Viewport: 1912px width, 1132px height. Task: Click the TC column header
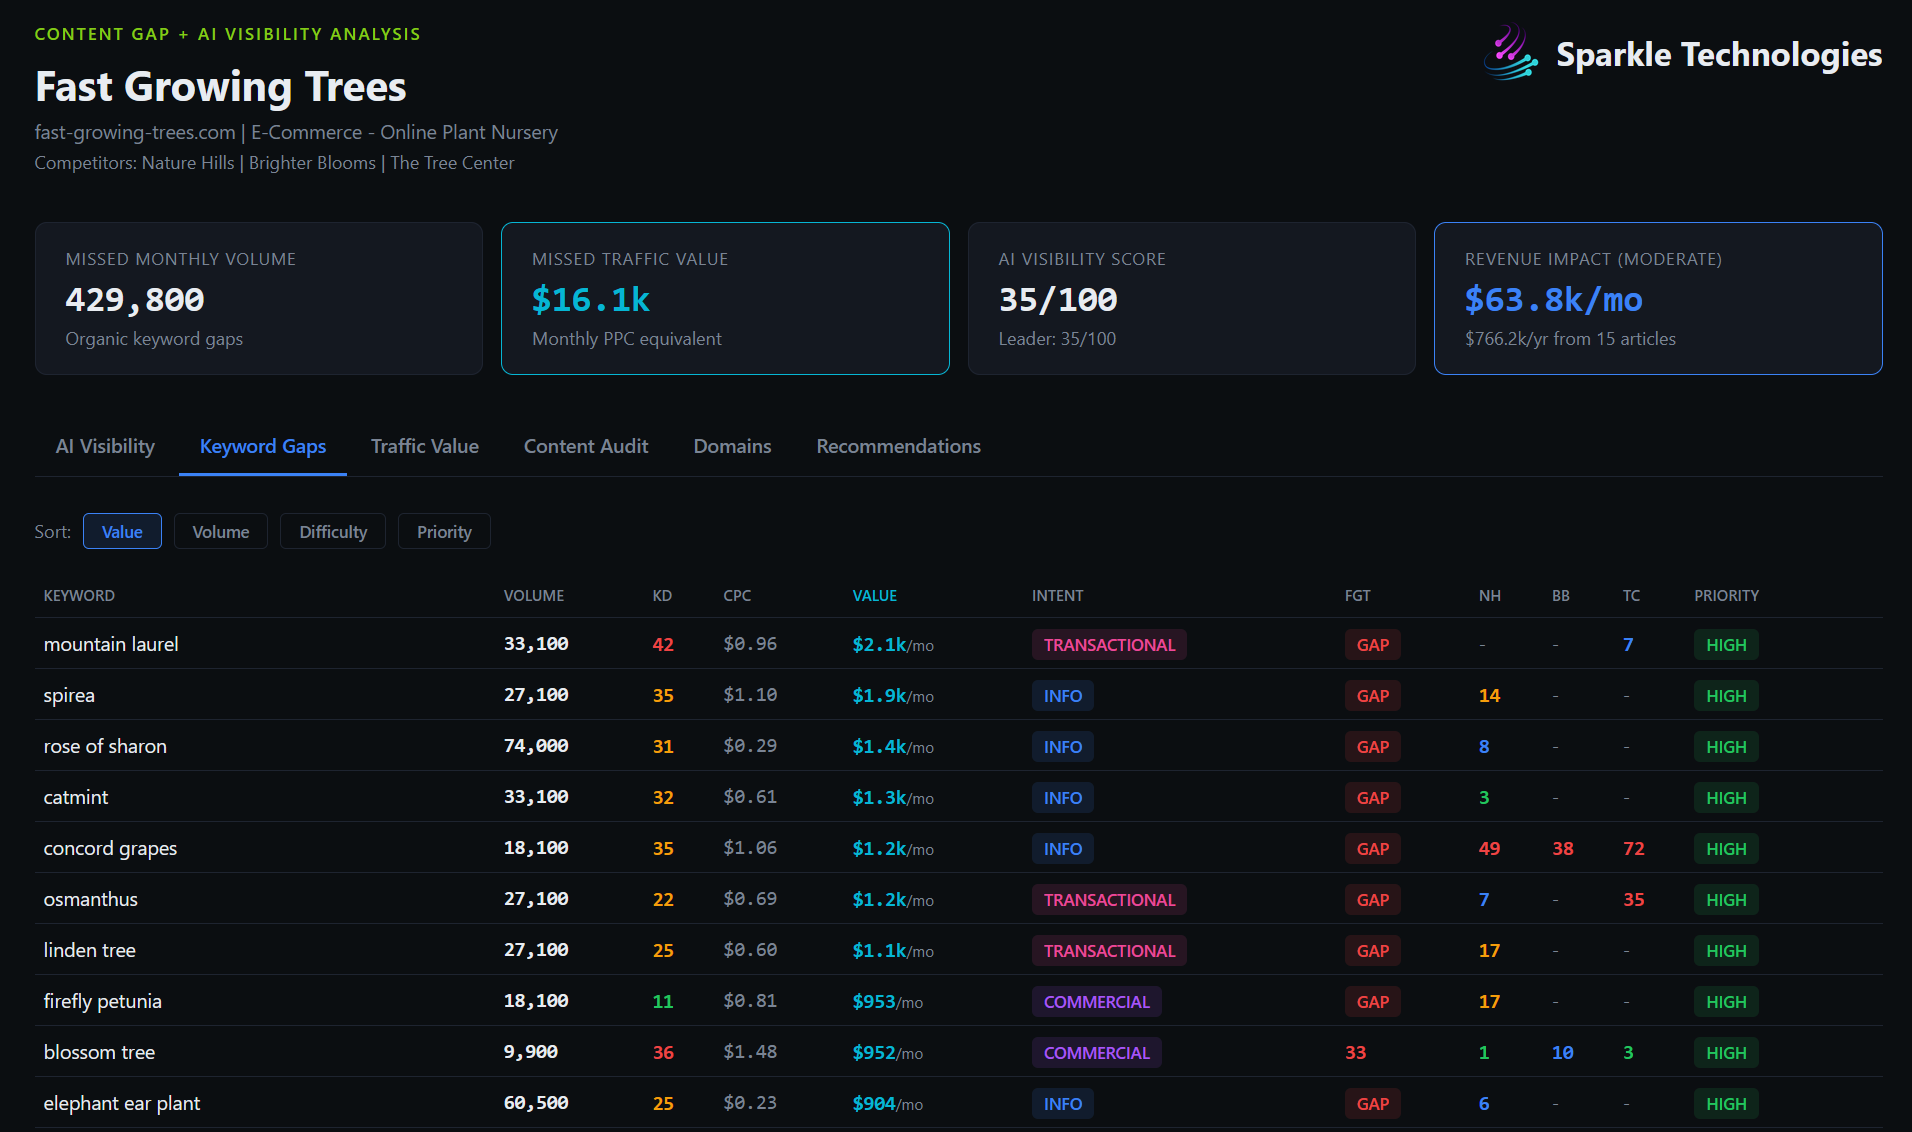coord(1631,595)
